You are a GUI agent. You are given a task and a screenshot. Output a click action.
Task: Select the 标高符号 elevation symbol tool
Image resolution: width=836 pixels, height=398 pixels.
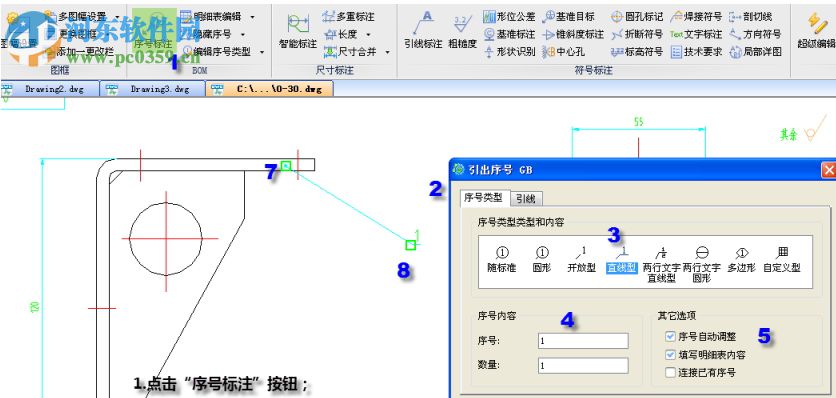(637, 52)
